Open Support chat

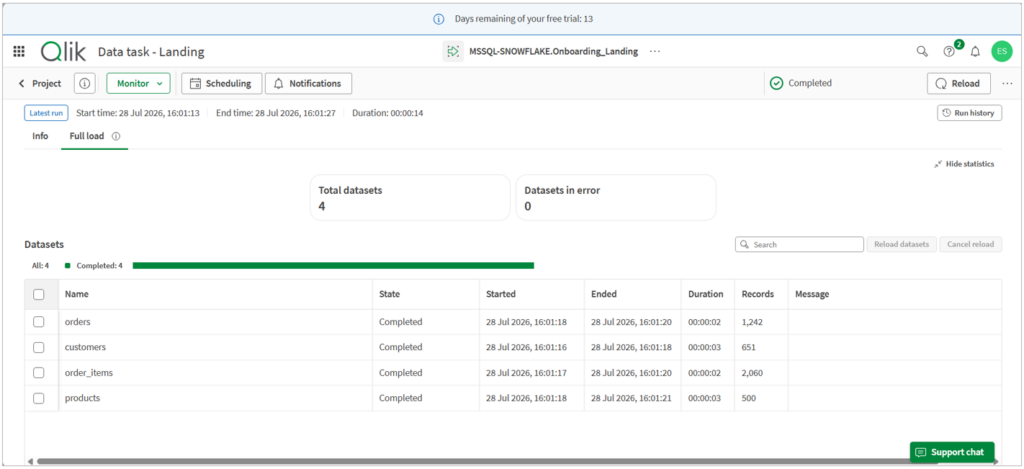[x=952, y=452]
